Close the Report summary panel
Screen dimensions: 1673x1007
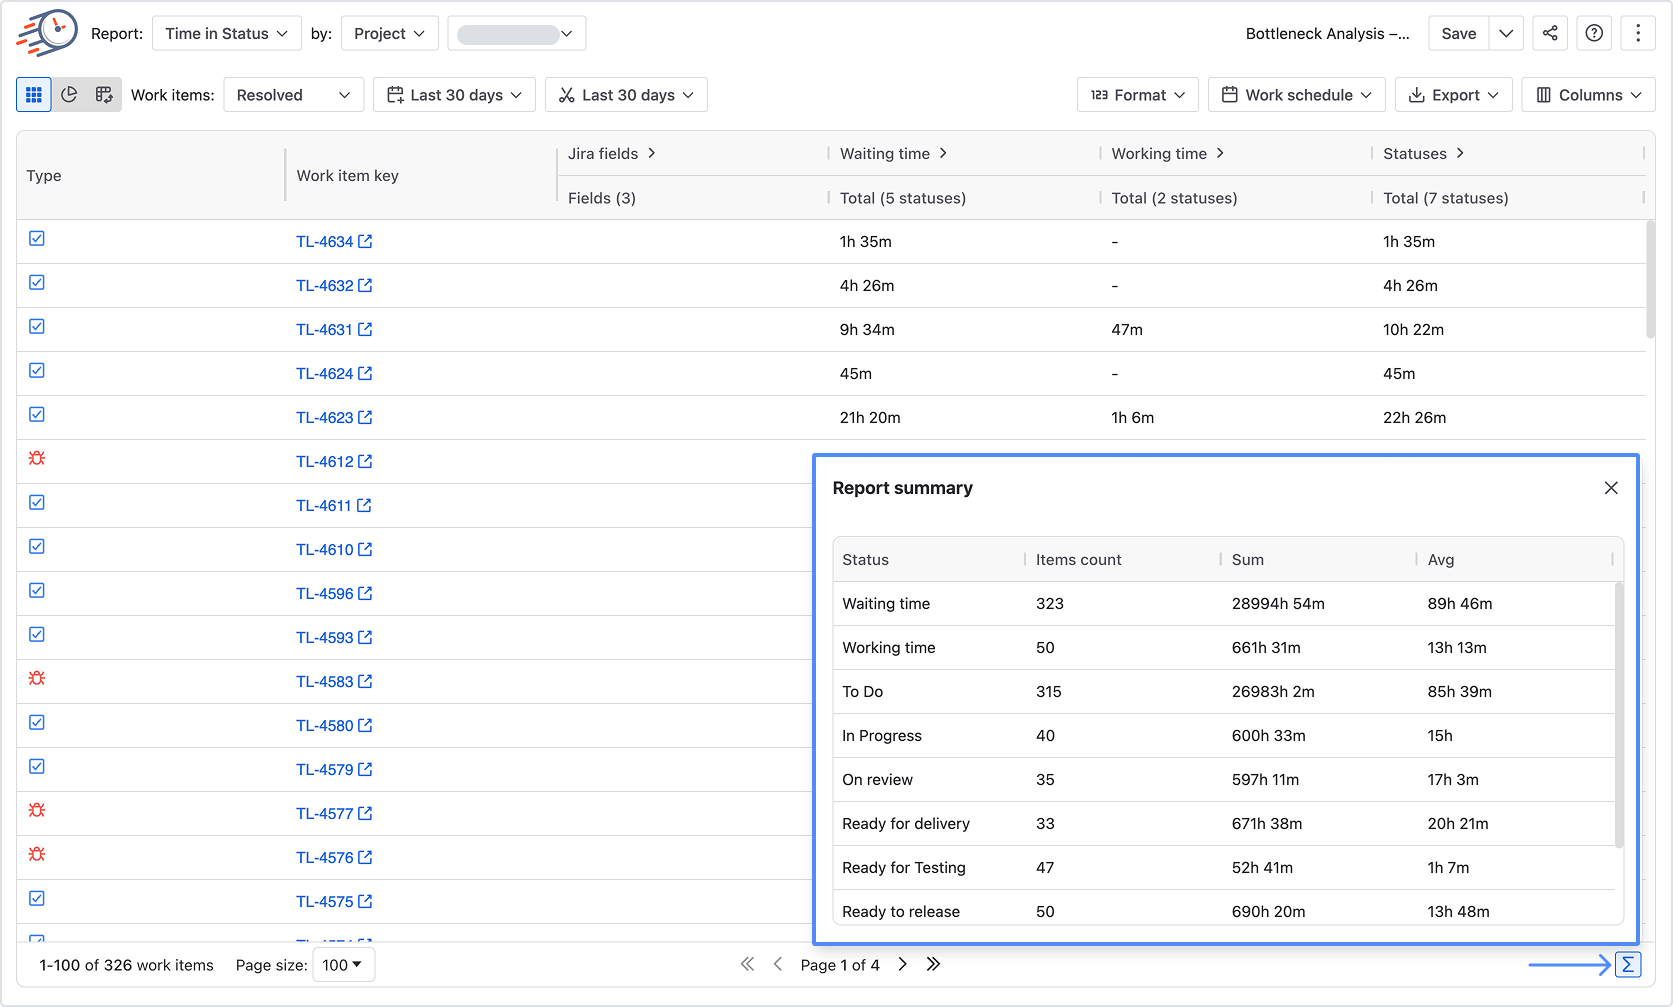(1611, 488)
